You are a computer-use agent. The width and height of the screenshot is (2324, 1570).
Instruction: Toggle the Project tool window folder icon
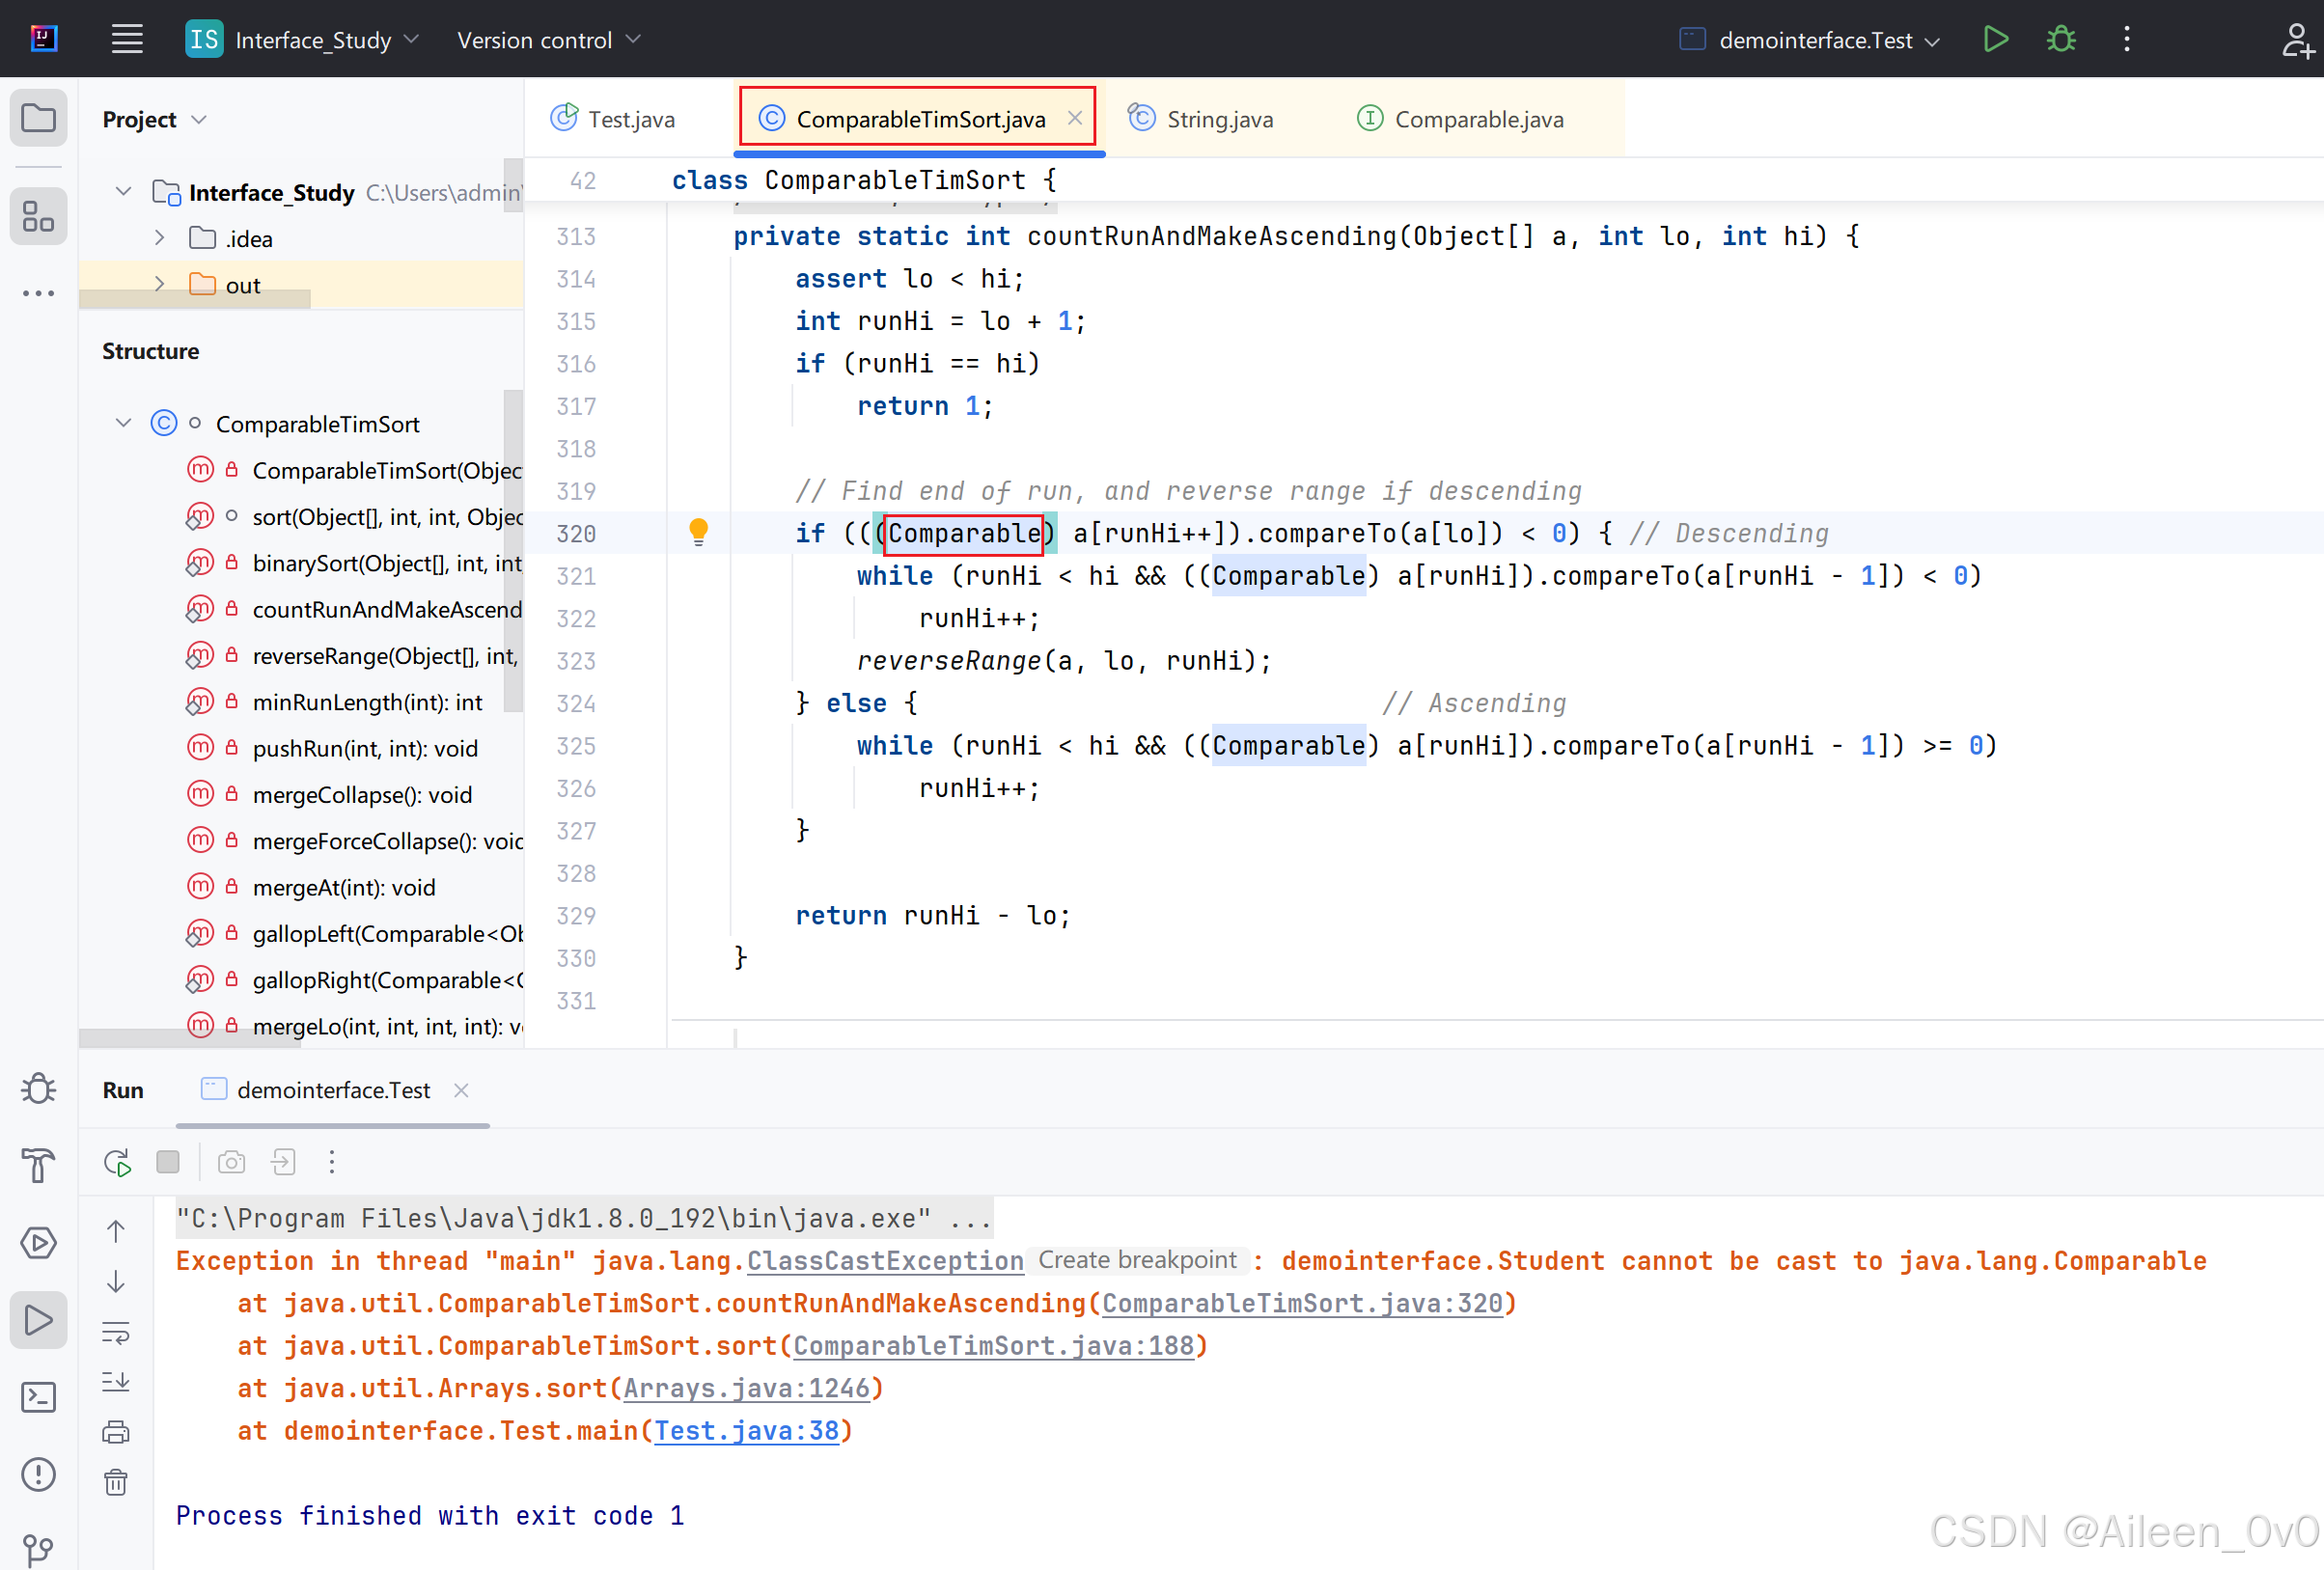click(x=39, y=118)
